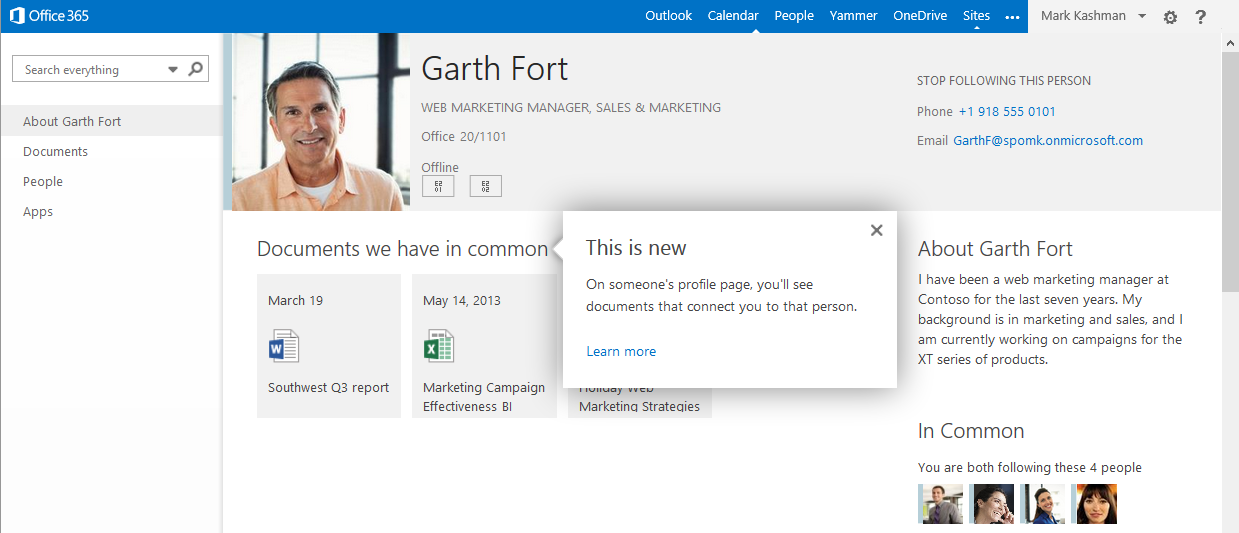Click Learn more in the popup
Image resolution: width=1239 pixels, height=533 pixels.
tap(621, 351)
